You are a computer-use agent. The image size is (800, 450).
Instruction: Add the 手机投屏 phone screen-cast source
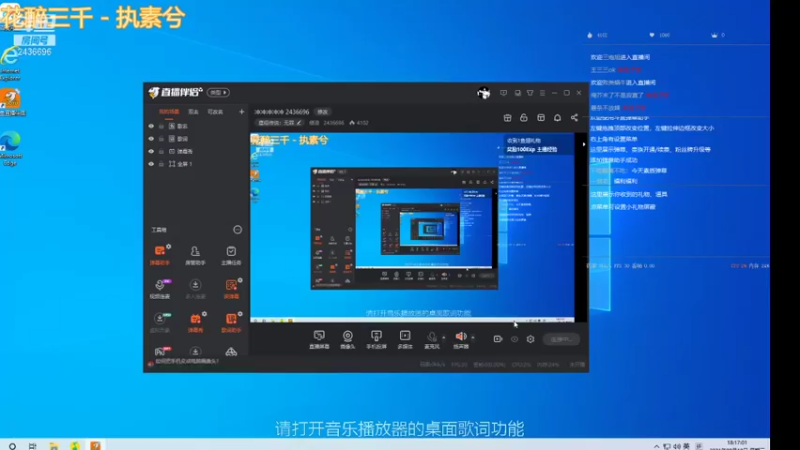(376, 339)
